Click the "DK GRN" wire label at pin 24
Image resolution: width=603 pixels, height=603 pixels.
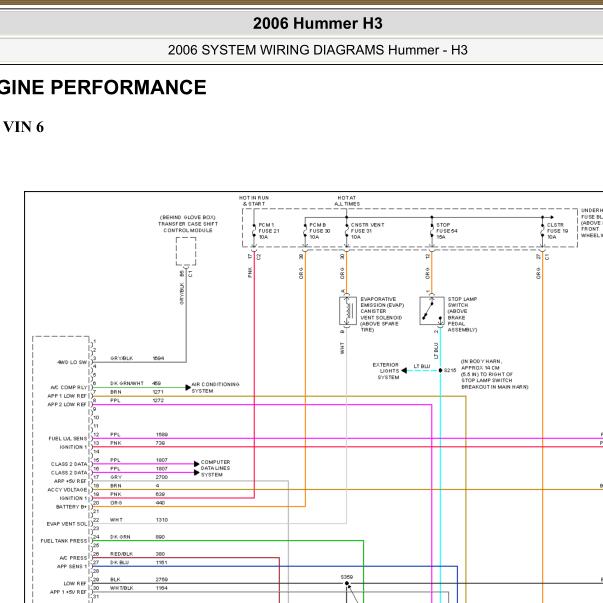(120, 536)
